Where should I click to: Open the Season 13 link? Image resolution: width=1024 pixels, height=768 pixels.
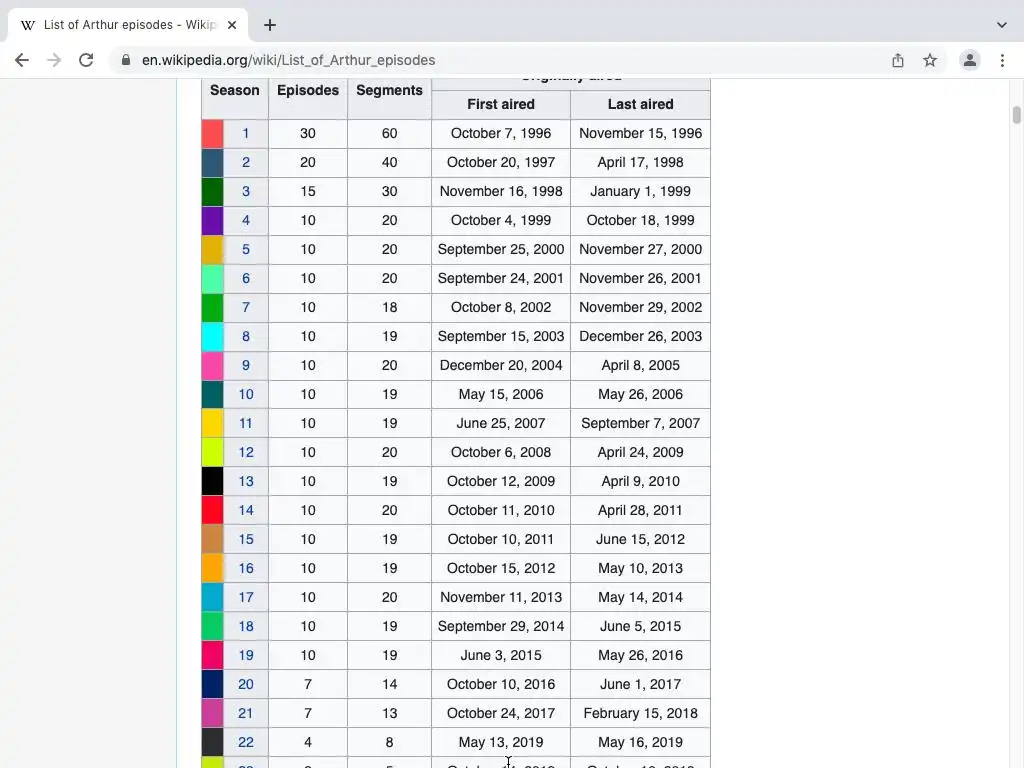coord(246,481)
